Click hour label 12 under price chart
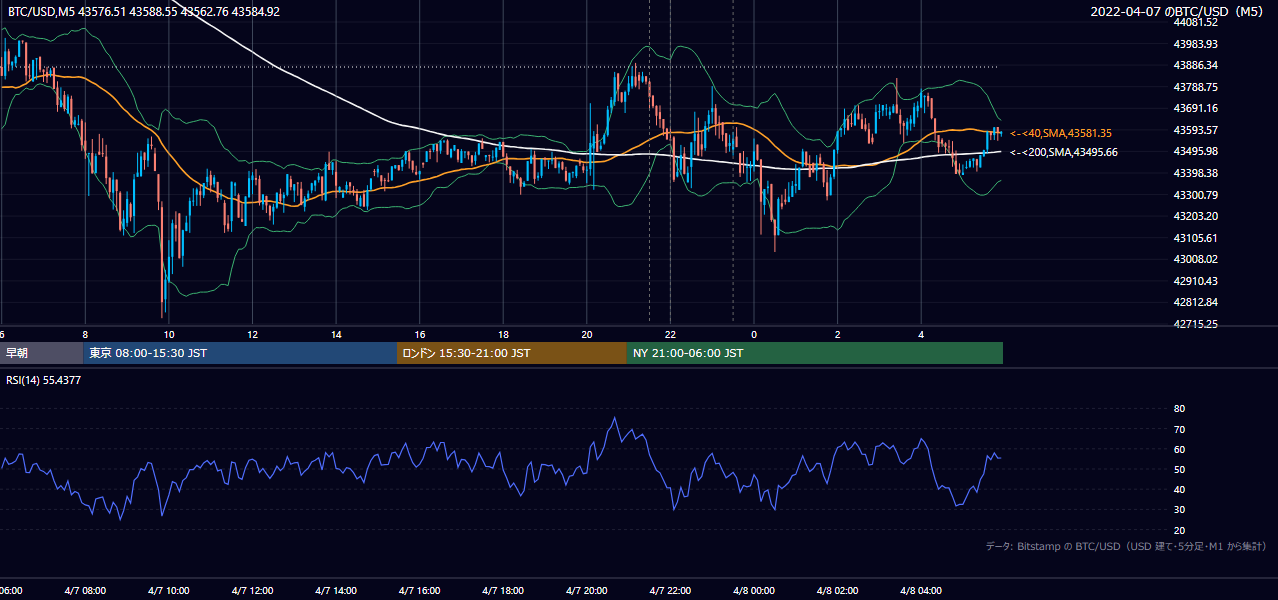This screenshot has width=1278, height=600. tap(253, 335)
